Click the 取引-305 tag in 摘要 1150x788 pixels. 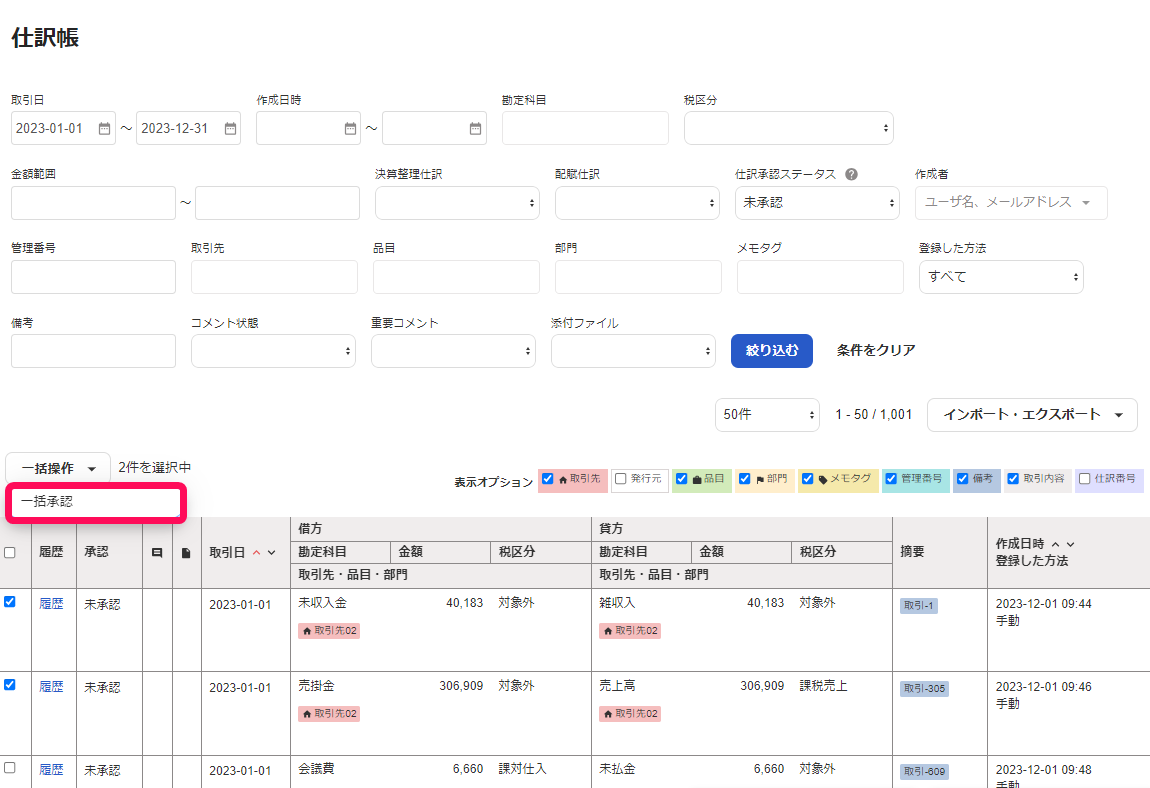coord(924,689)
